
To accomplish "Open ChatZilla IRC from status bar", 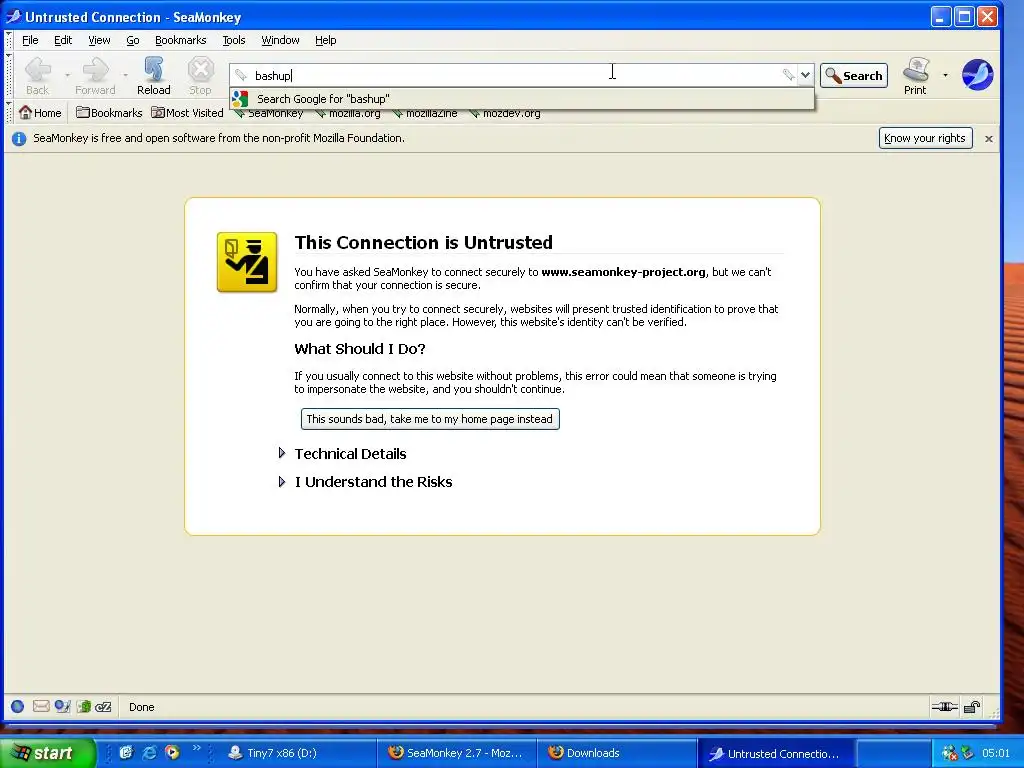I will tap(103, 707).
